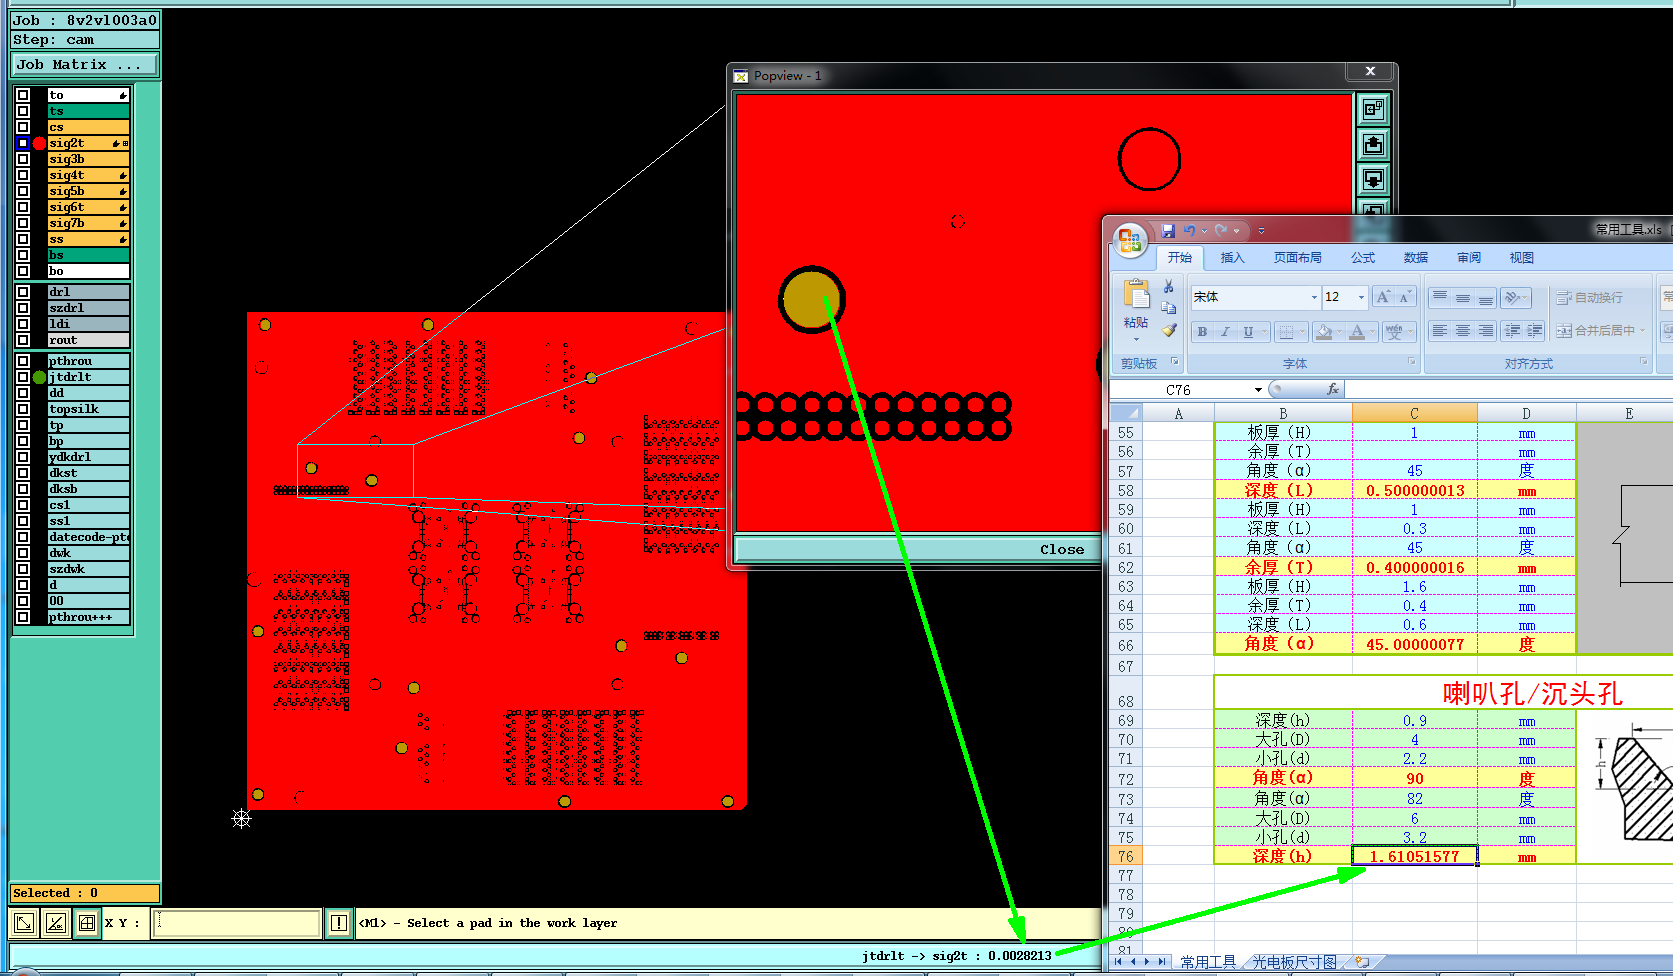This screenshot has height=976, width=1673.
Task: Switch to the 开始 (Home) ribbon tab
Action: (1180, 258)
